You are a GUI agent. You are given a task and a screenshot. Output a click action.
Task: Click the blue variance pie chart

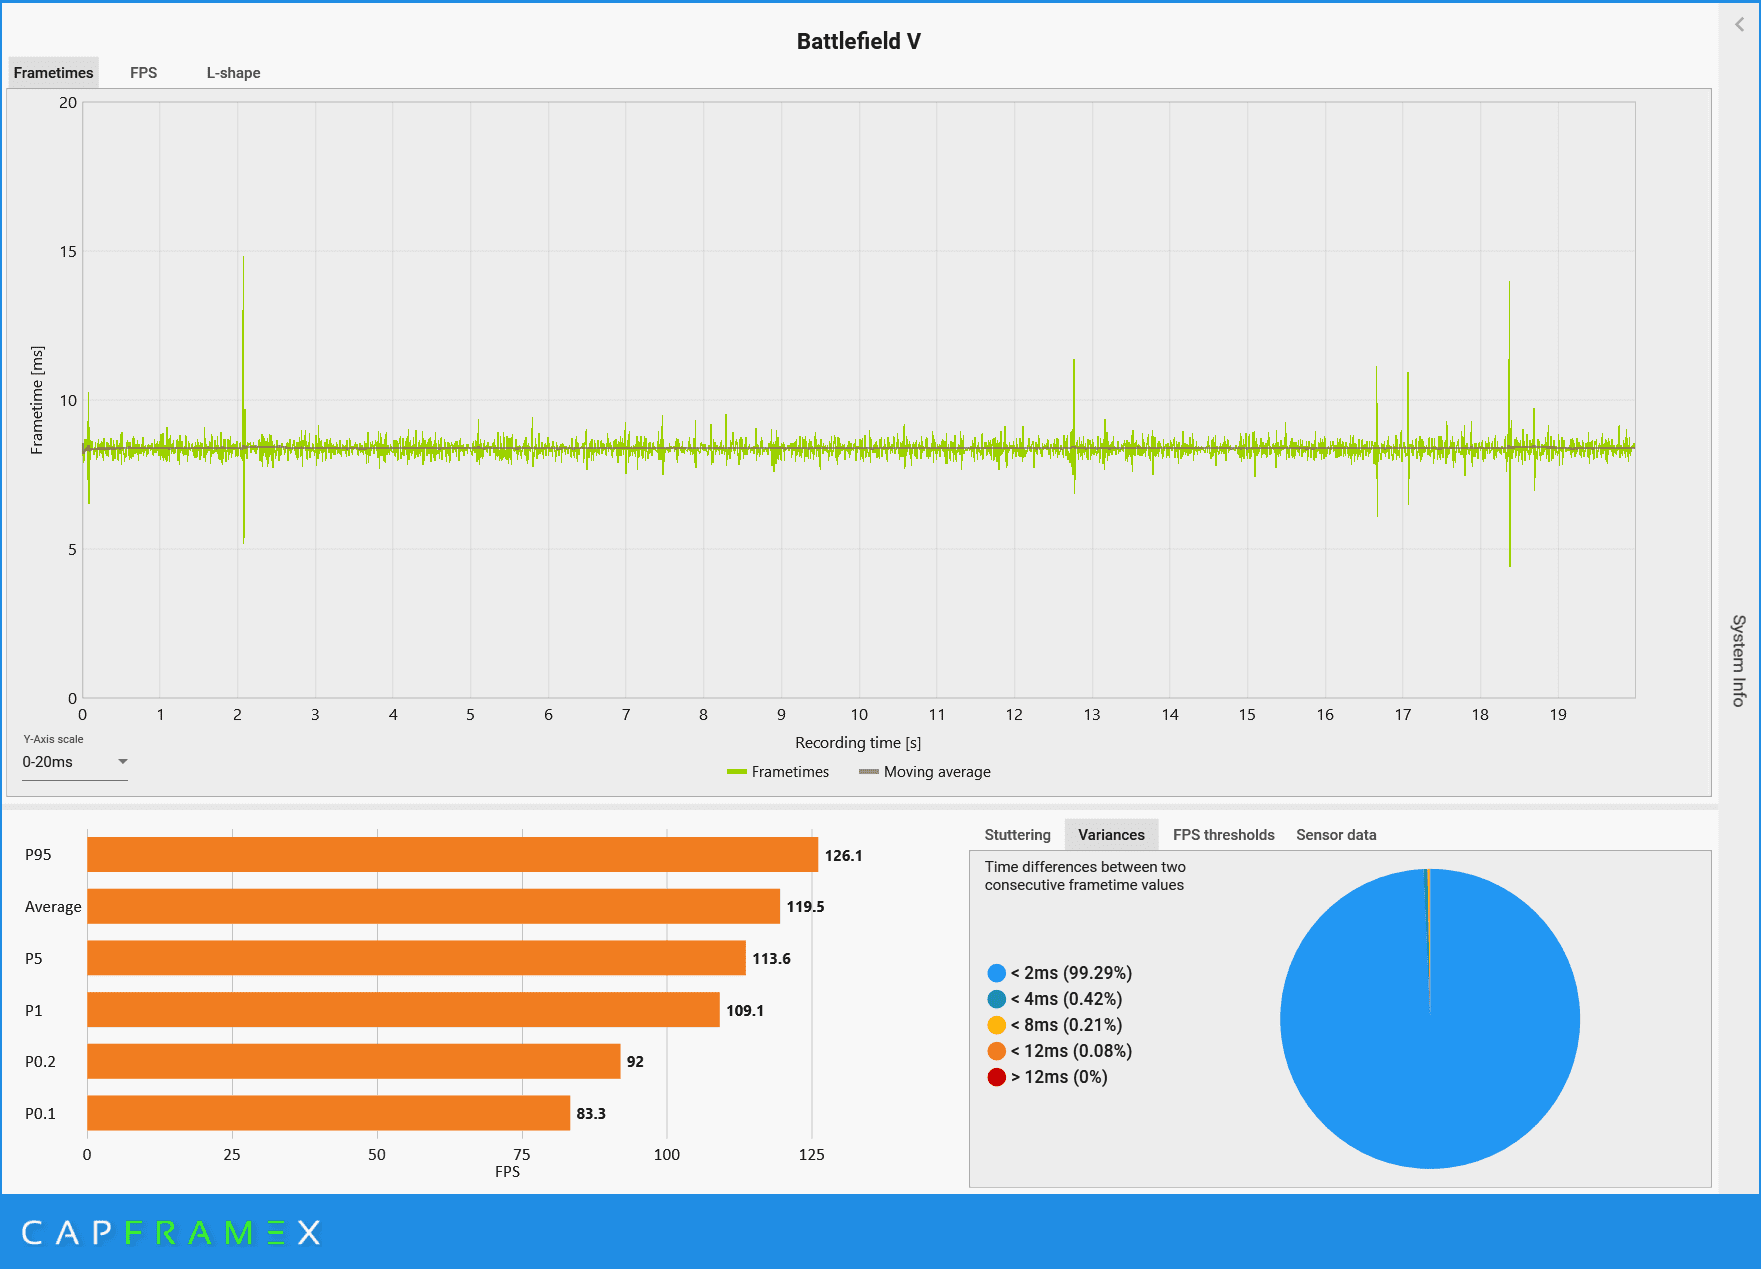pyautogui.click(x=1429, y=1018)
